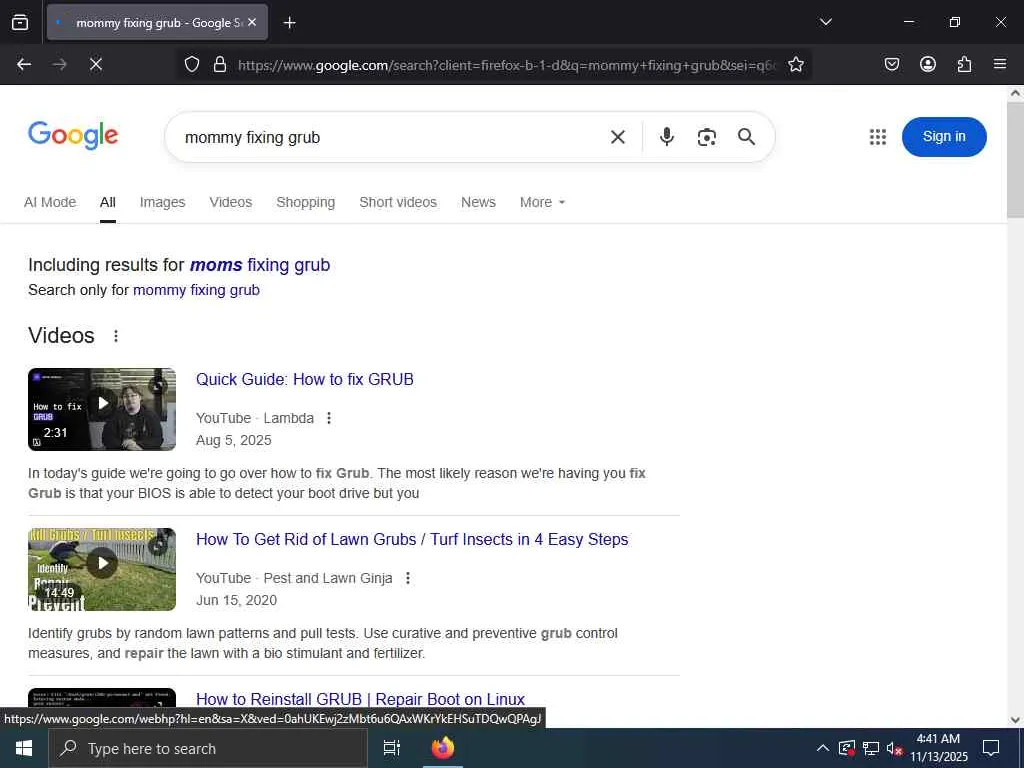Click Firefox icon on taskbar

point(442,748)
